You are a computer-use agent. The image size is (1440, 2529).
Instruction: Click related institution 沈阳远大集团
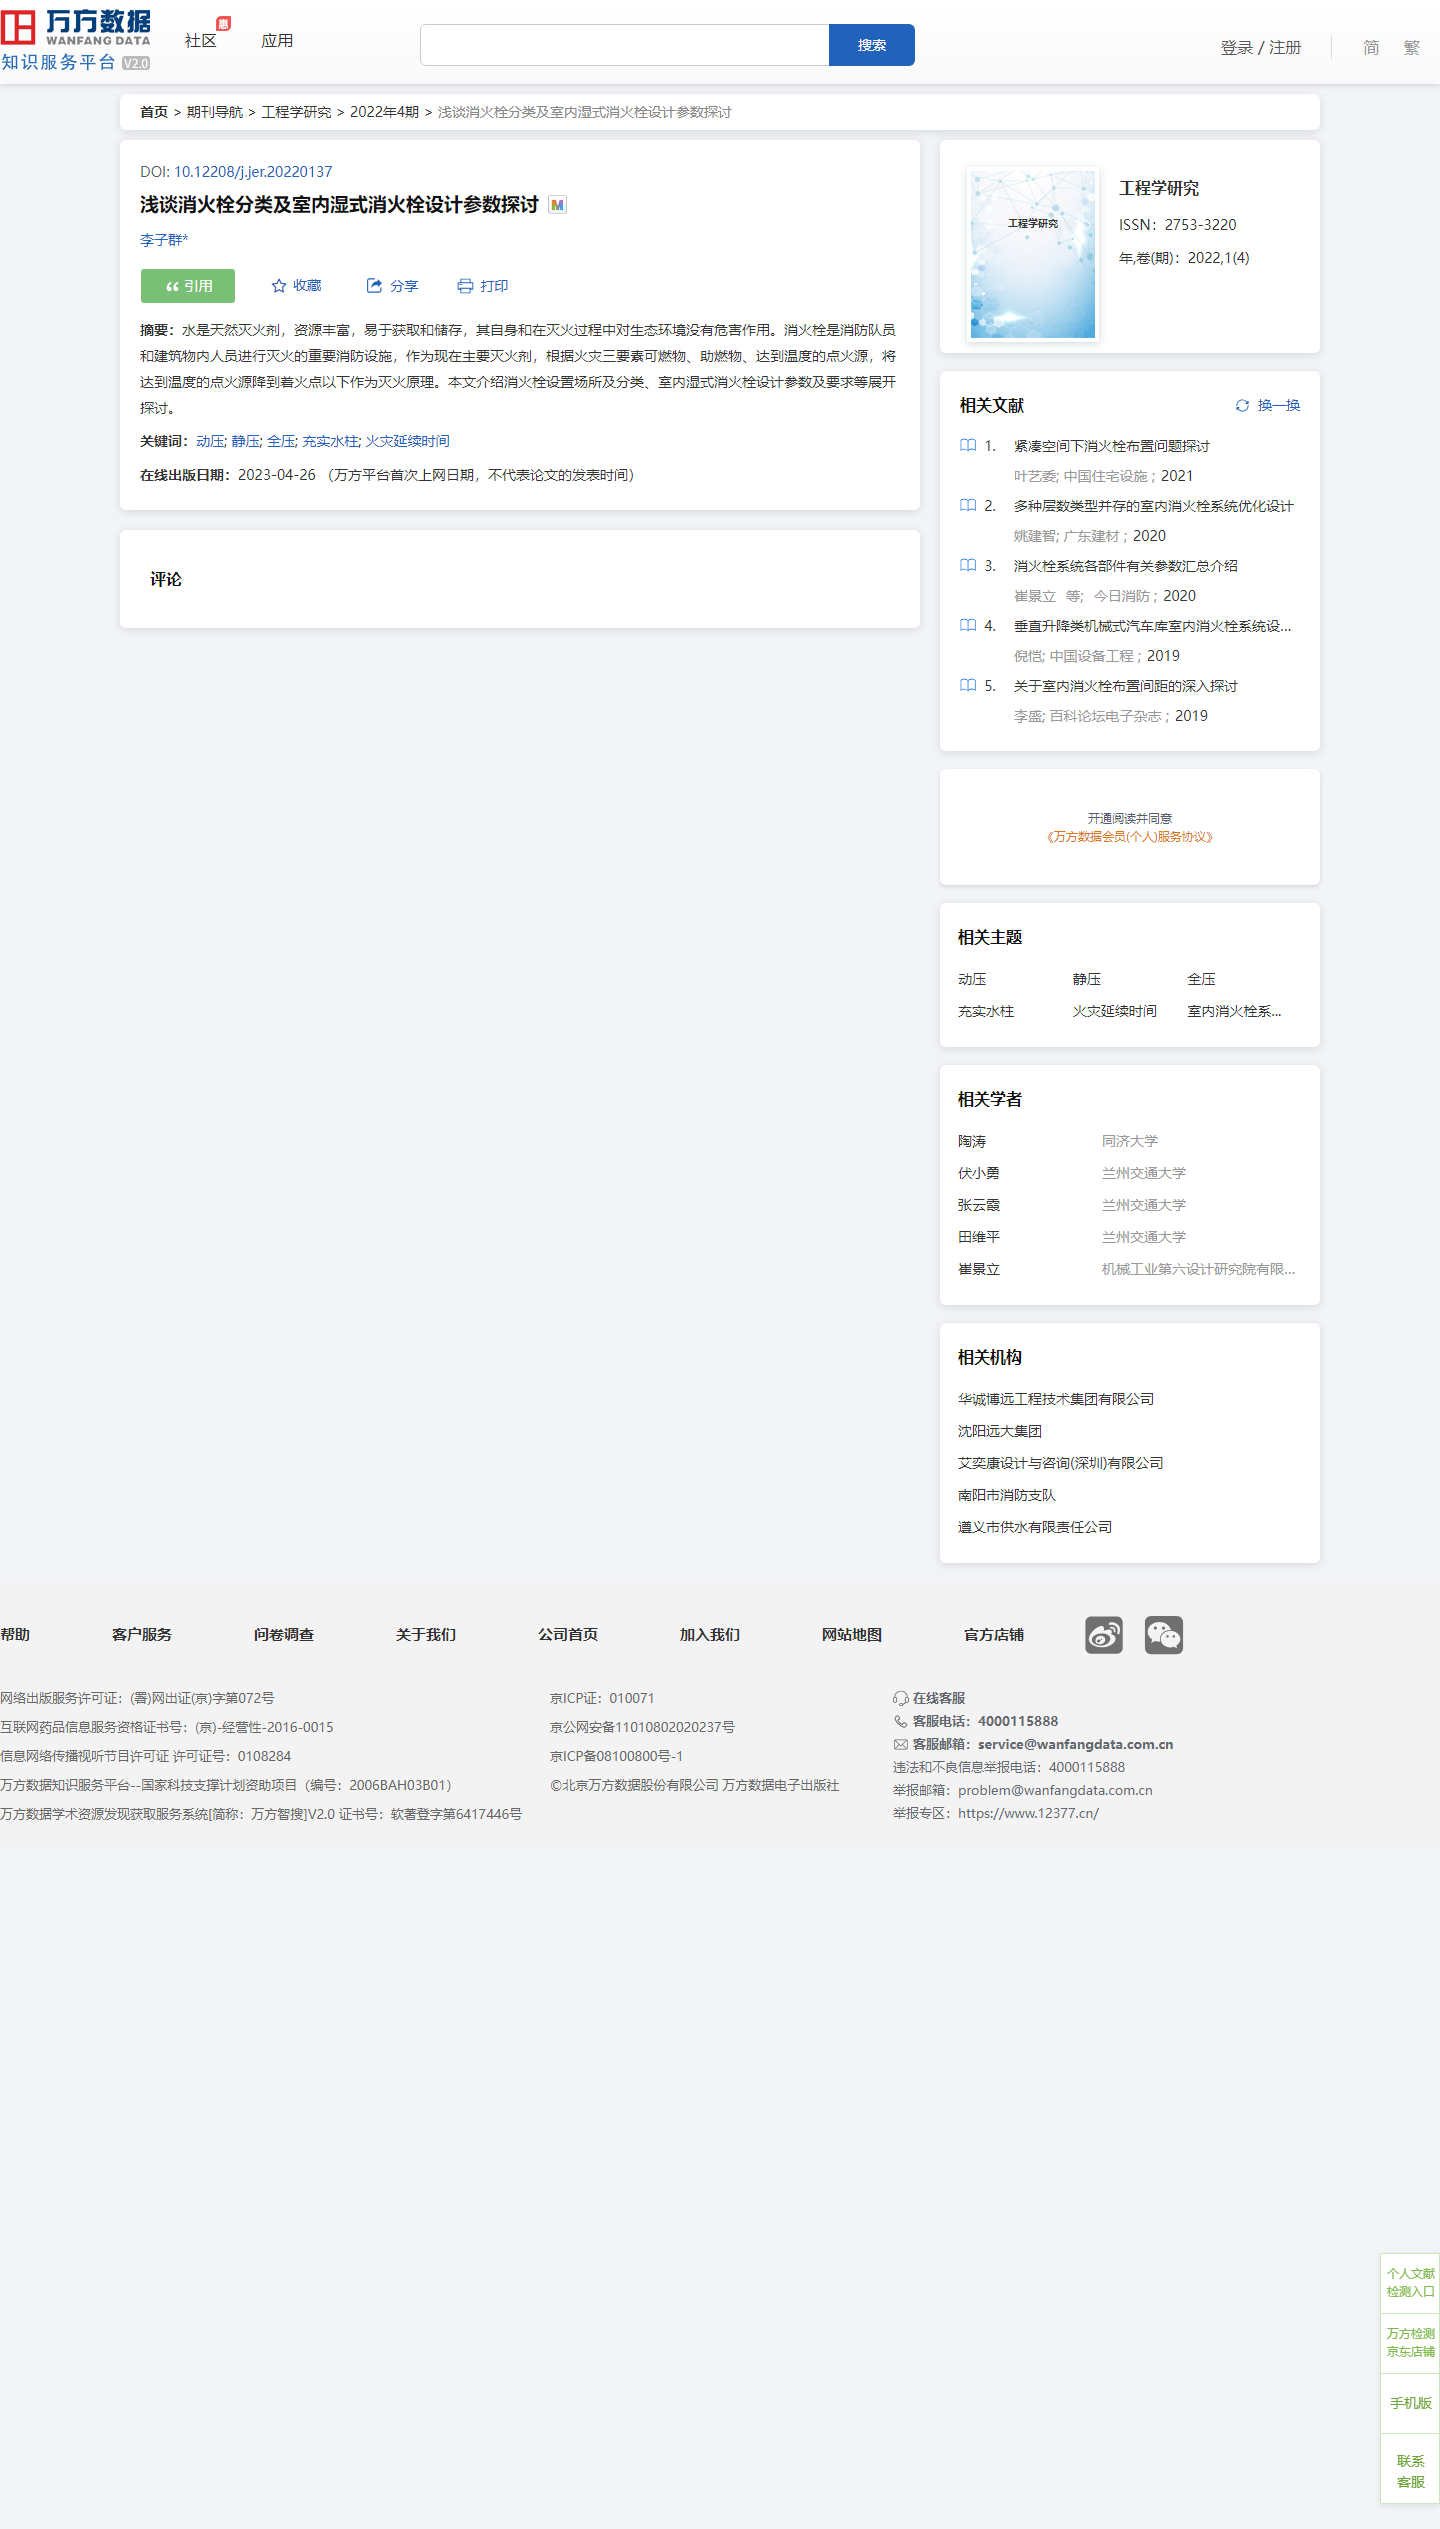point(1000,1432)
